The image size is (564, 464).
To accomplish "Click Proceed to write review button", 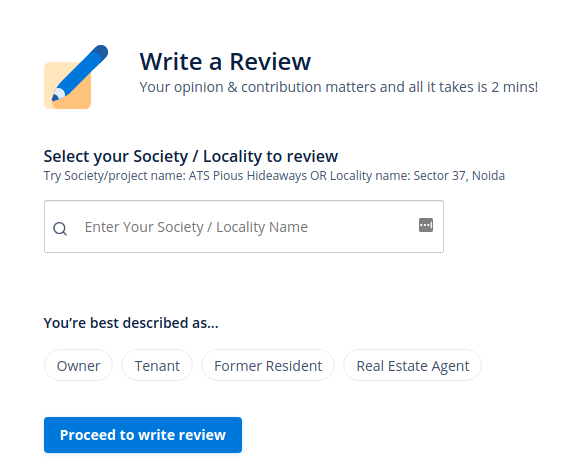I will pos(143,435).
